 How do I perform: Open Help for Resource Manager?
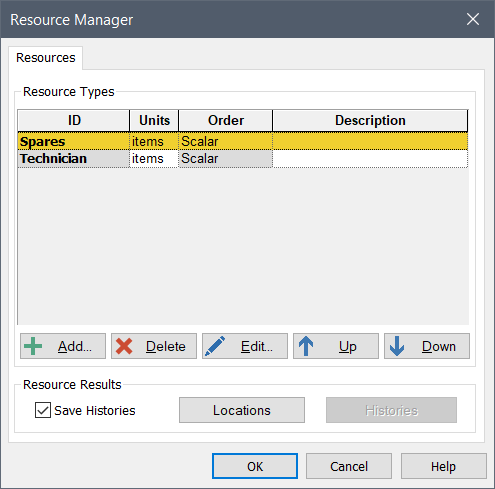click(443, 466)
